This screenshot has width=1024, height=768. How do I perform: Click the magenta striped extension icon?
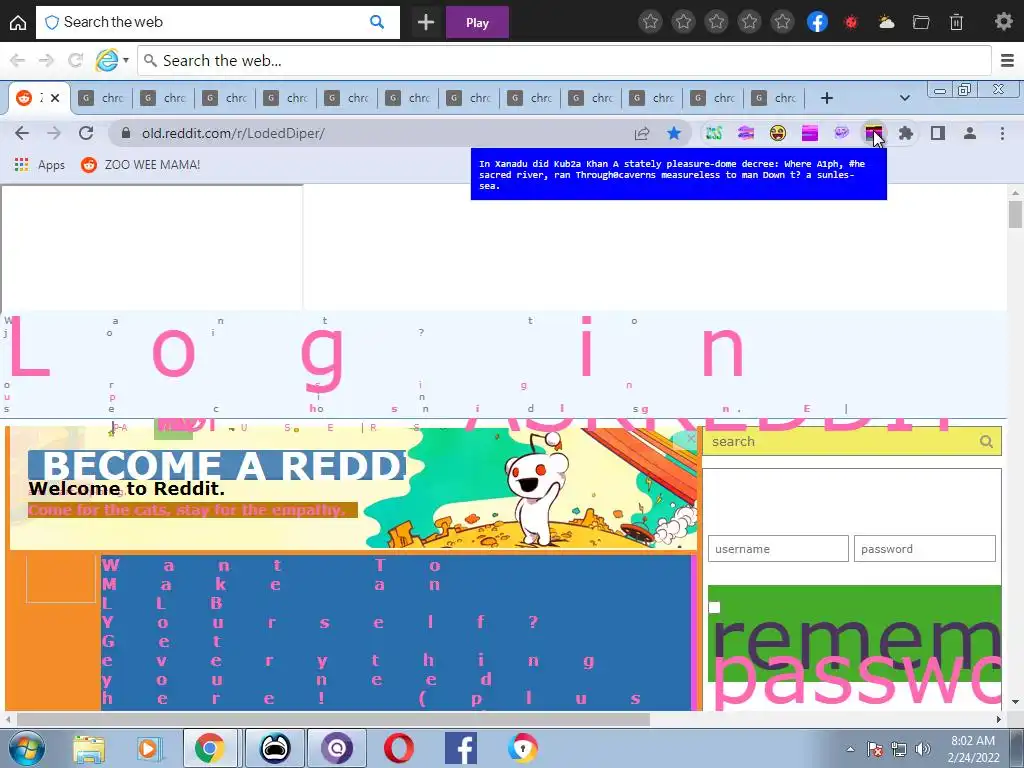click(810, 133)
